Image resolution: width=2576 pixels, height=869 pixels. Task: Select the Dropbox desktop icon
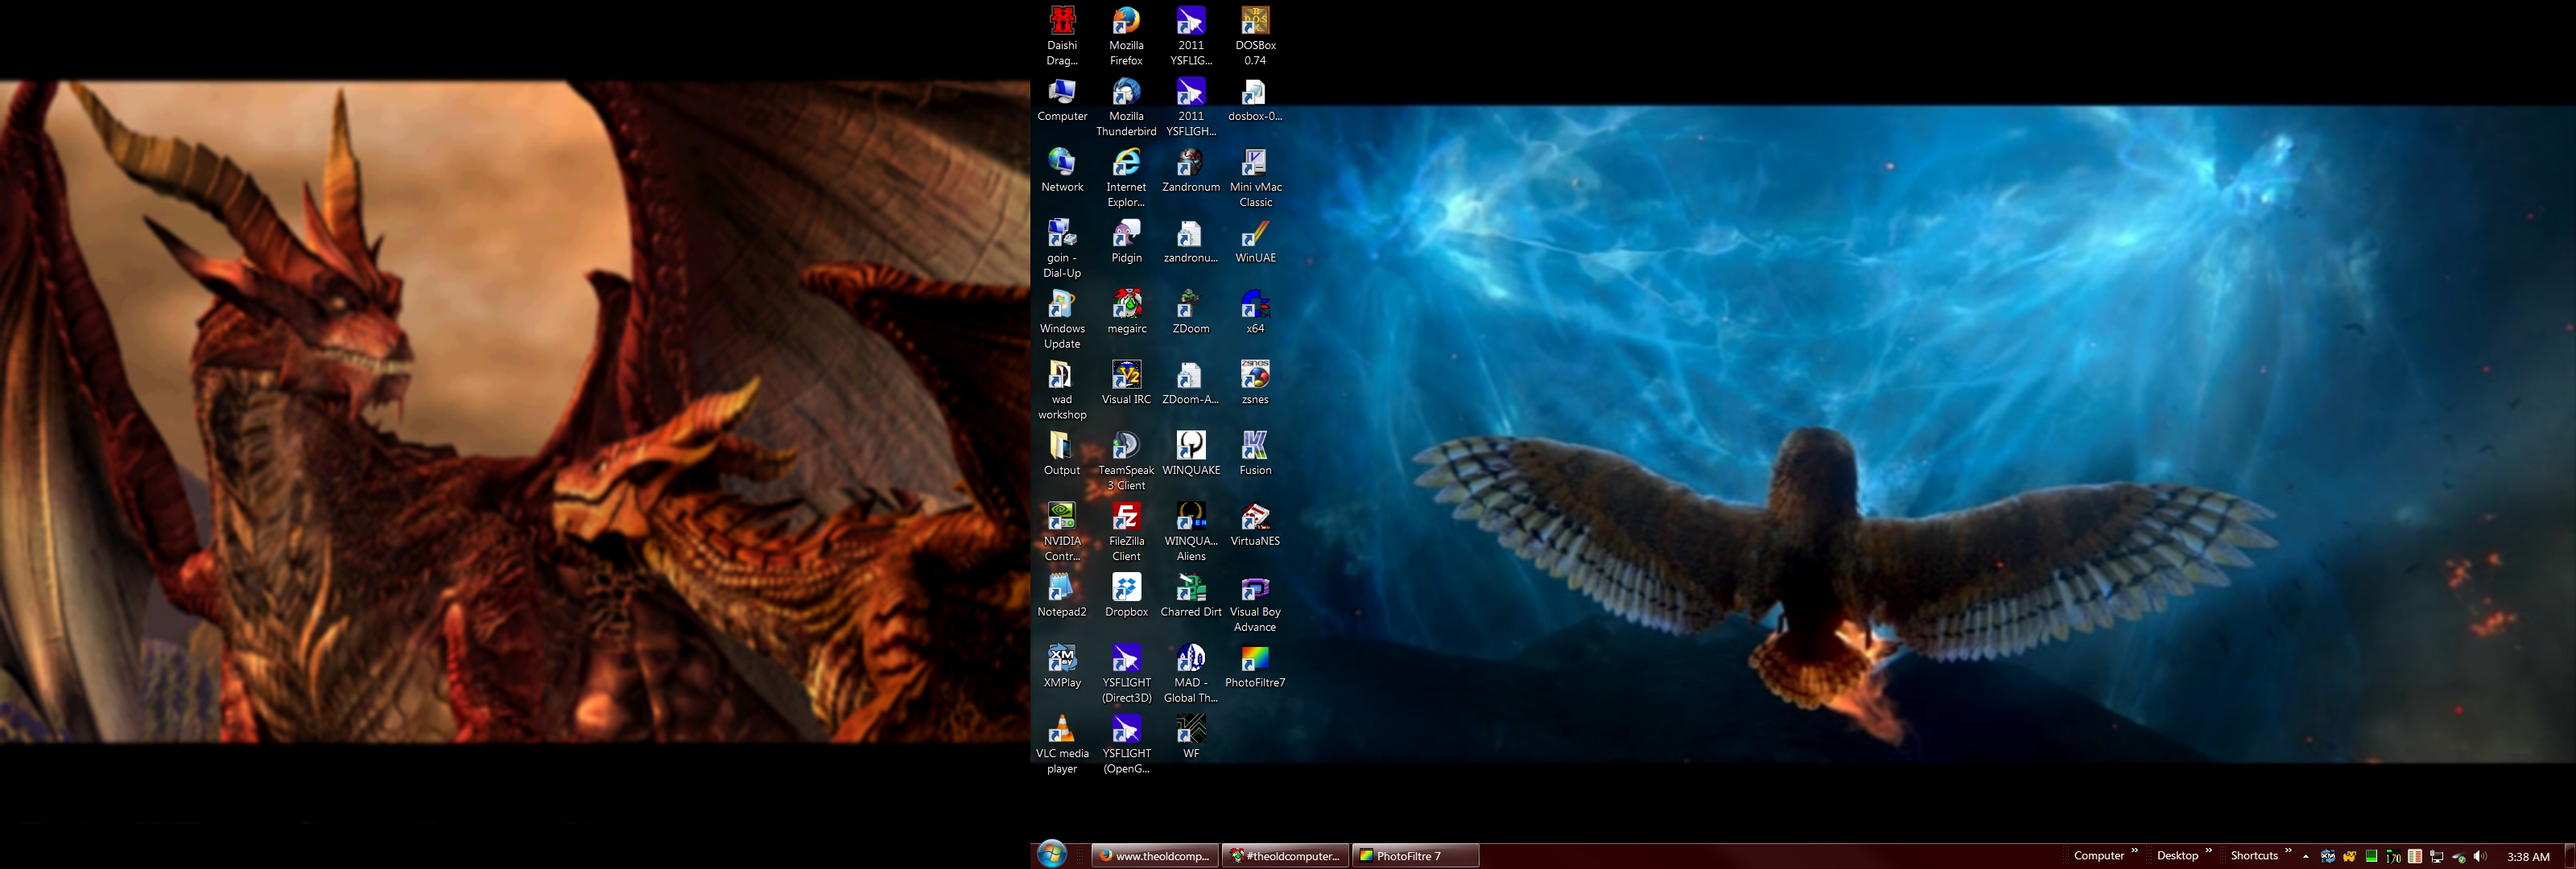pyautogui.click(x=1126, y=590)
